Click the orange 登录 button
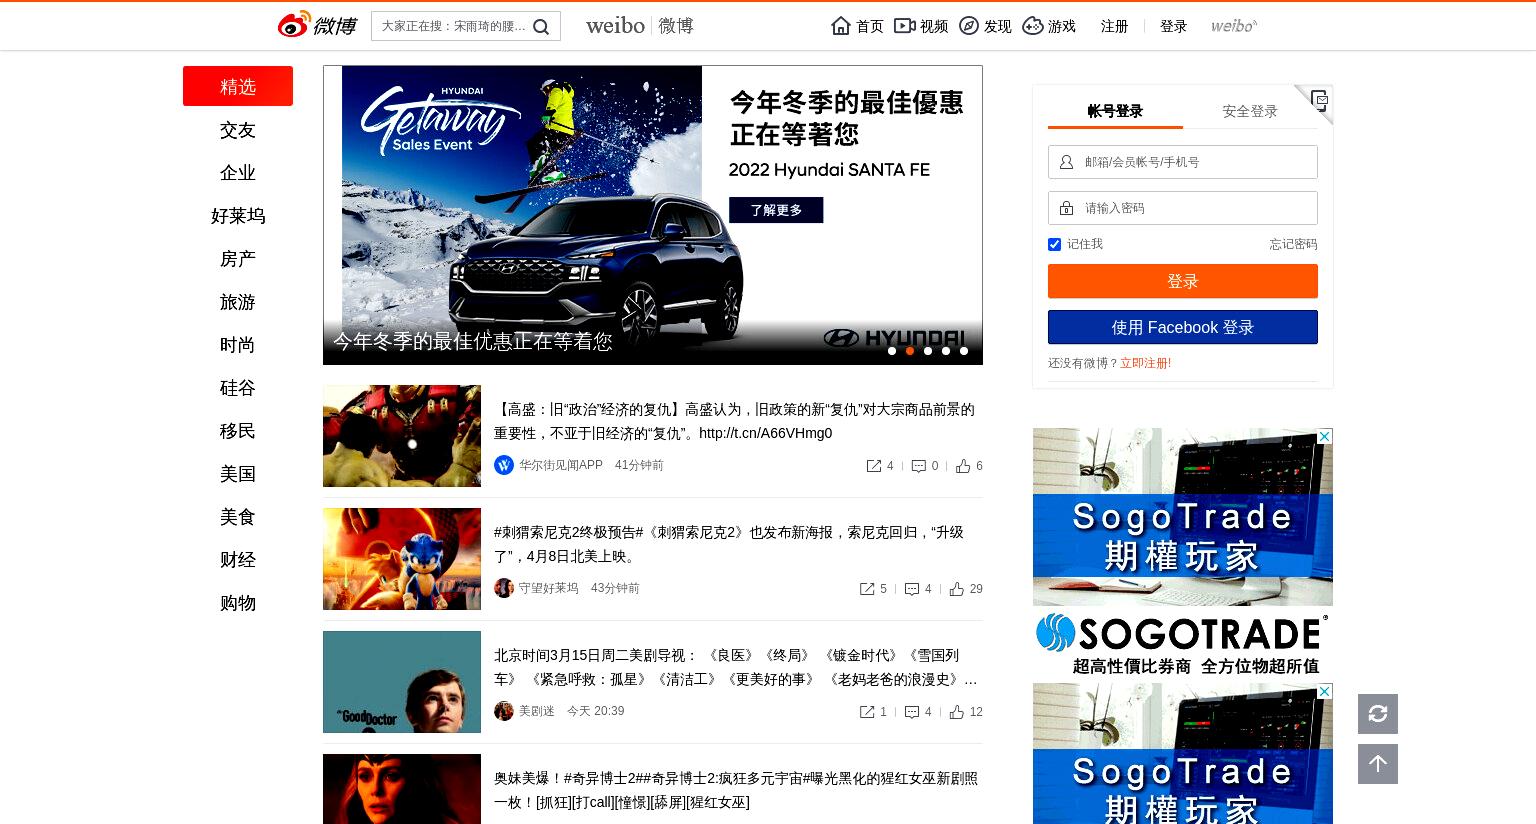Viewport: 1536px width, 824px height. [1183, 281]
